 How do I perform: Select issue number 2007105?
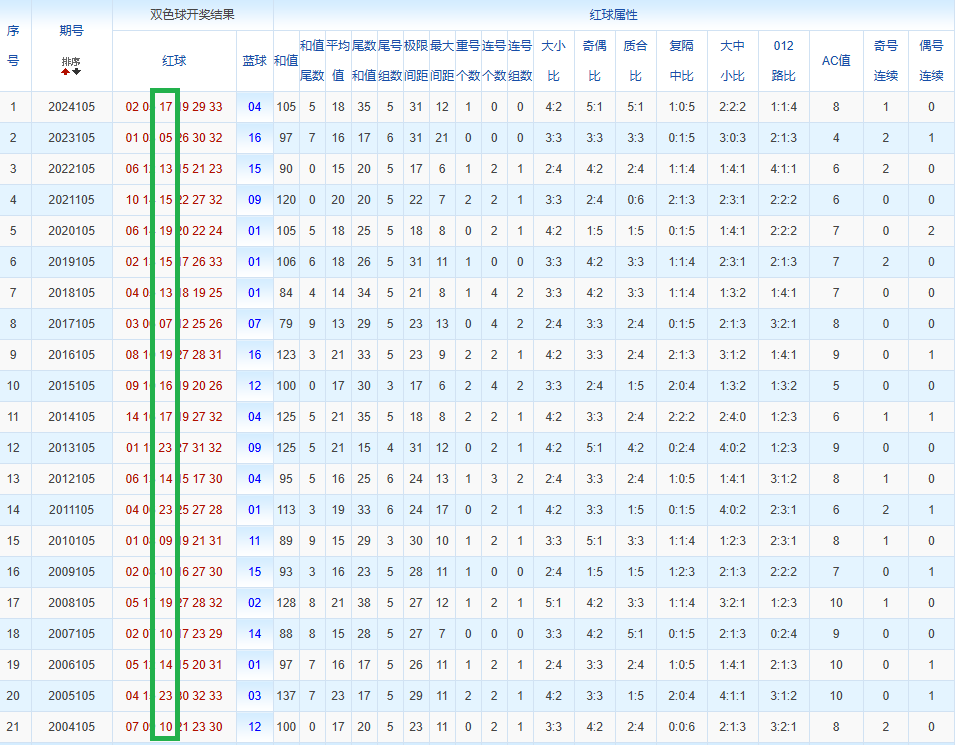click(x=72, y=634)
